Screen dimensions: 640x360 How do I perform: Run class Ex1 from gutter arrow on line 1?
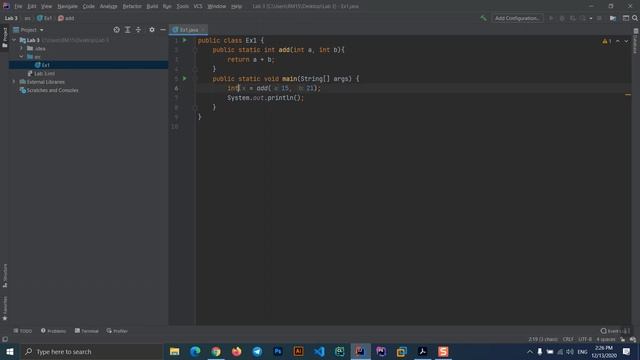click(x=184, y=40)
